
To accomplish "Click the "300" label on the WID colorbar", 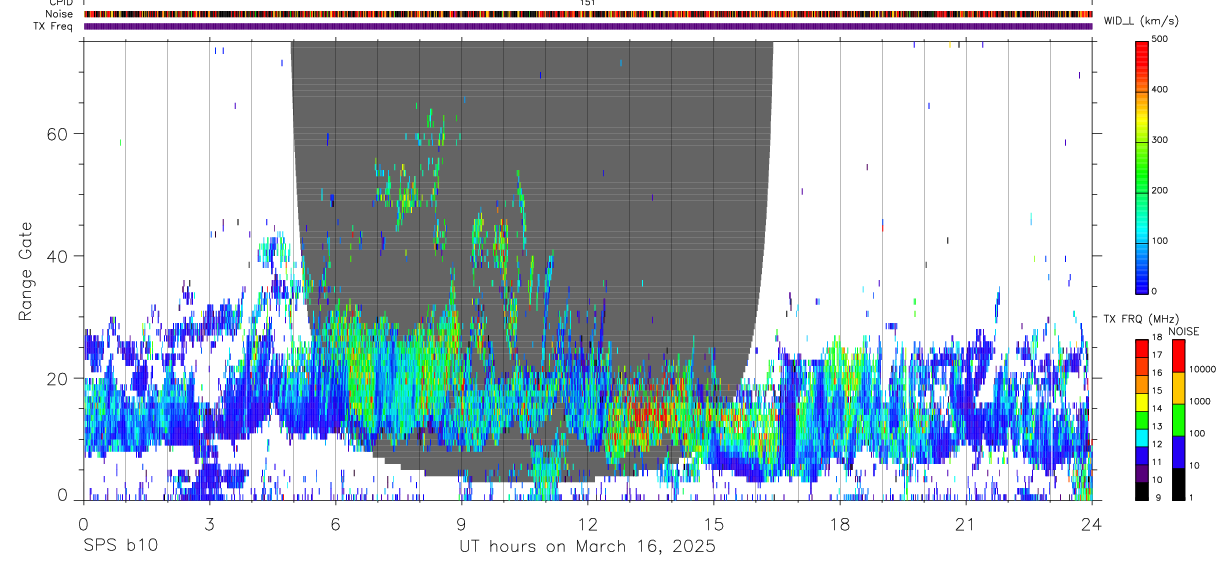I will coord(1160,140).
